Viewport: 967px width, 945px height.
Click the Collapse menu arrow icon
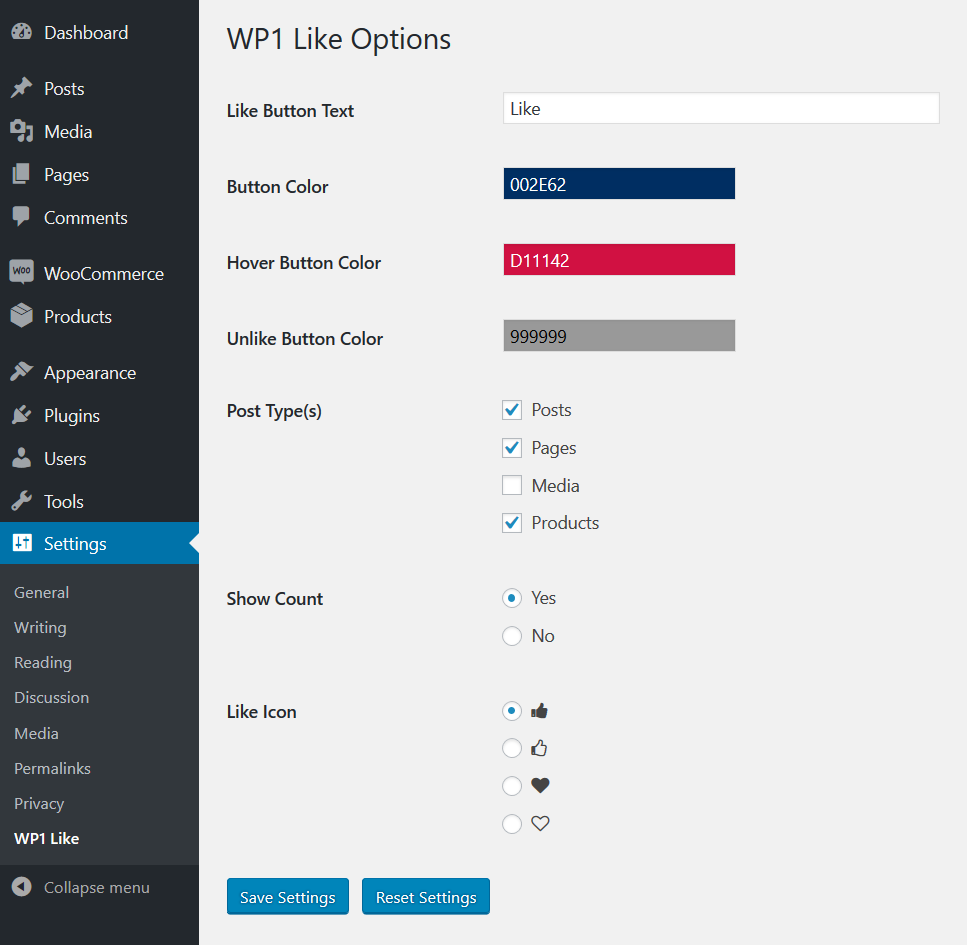[x=22, y=887]
